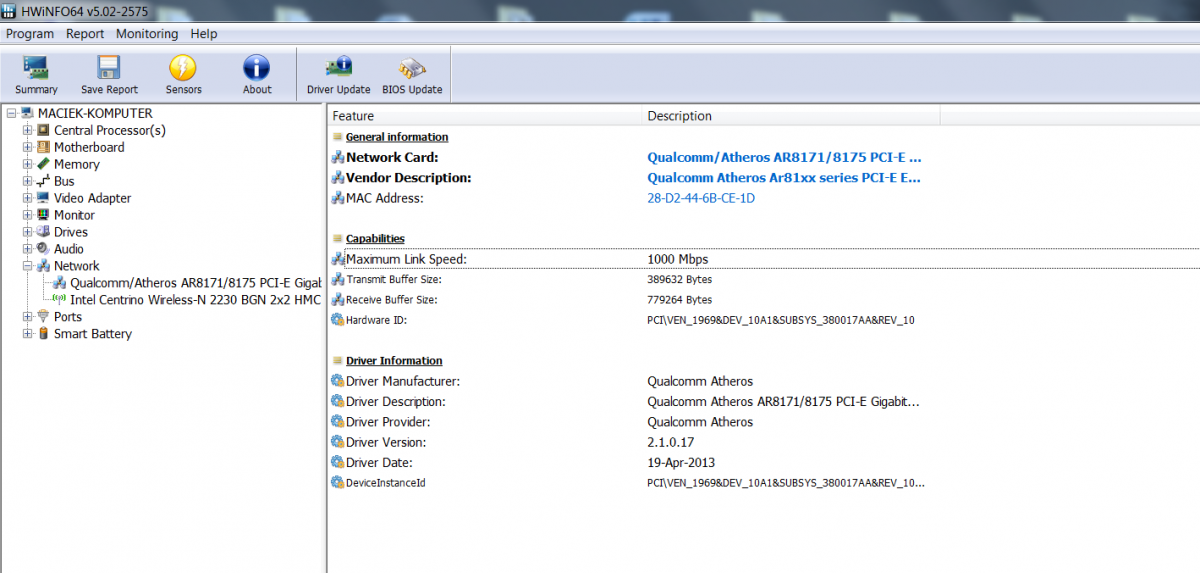The height and width of the screenshot is (573, 1200).
Task: Click the gear icon beside Driver Version
Action: coord(338,442)
